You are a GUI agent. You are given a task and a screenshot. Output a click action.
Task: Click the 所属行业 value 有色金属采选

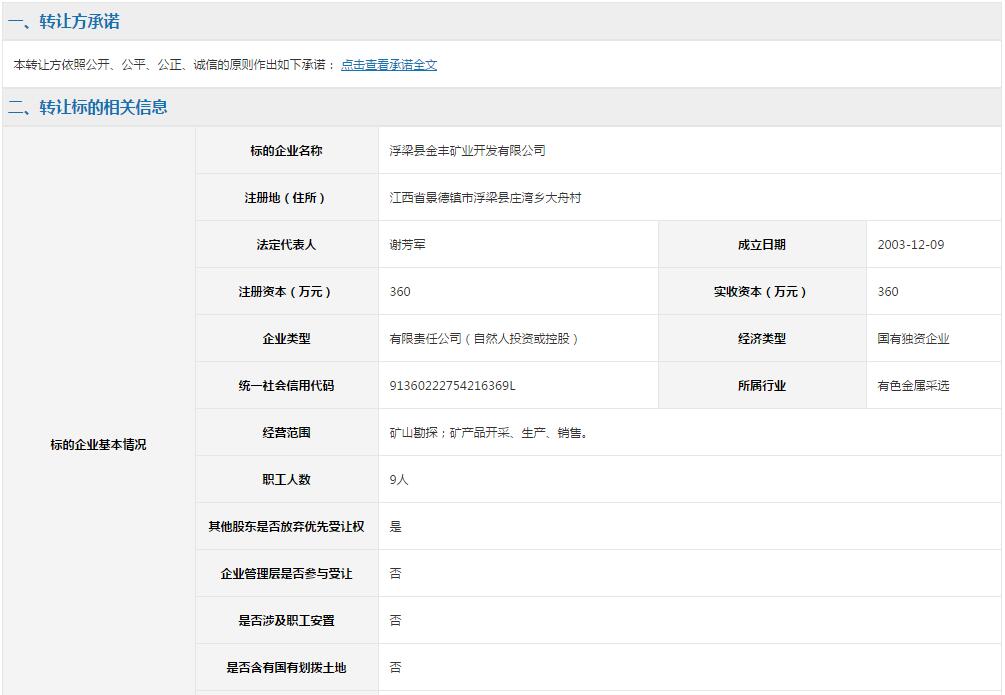pos(913,386)
